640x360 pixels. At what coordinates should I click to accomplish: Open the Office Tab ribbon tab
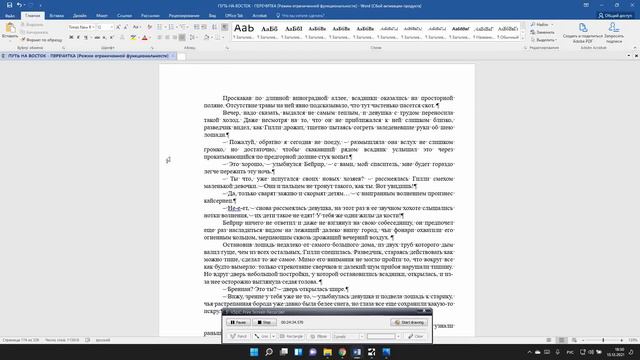(x=234, y=16)
